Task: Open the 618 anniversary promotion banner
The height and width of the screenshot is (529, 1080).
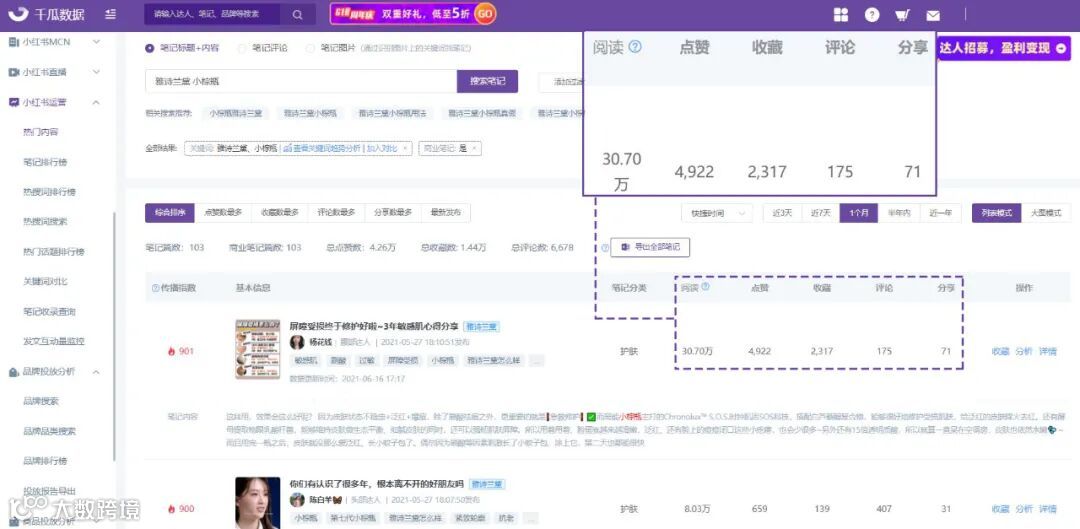Action: point(413,13)
